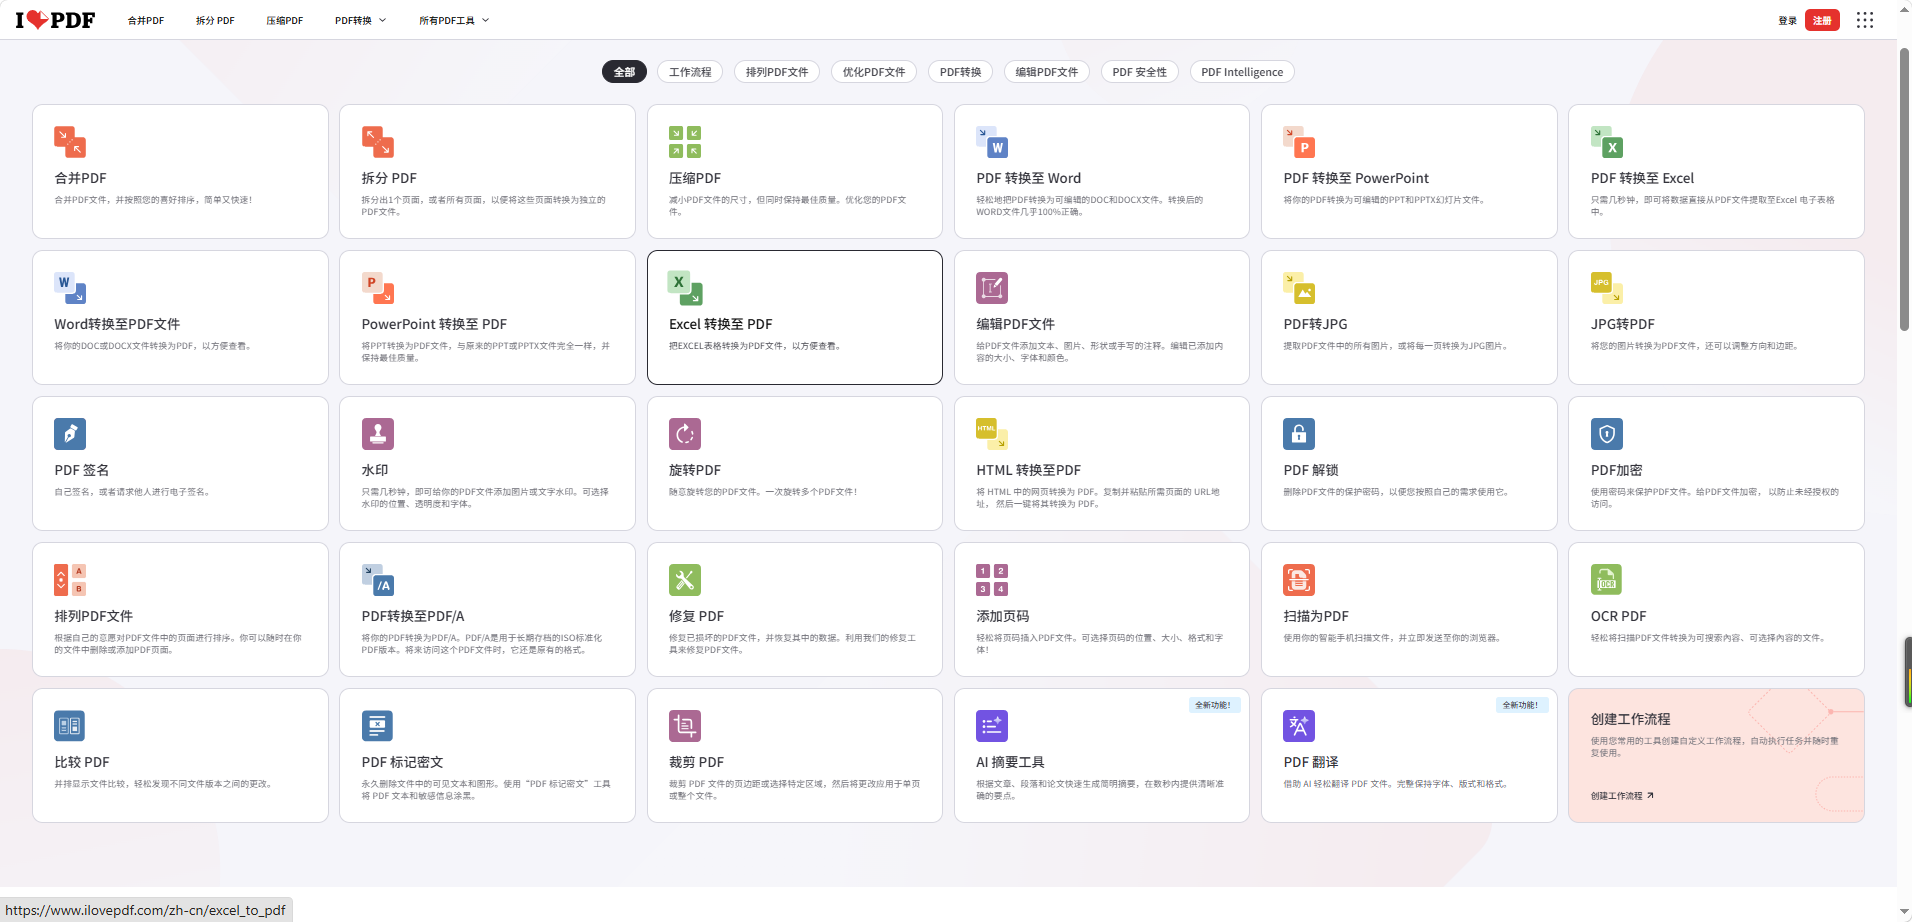Click the Edit PDF (编辑PDF文件) icon
1912x922 pixels.
click(991, 288)
